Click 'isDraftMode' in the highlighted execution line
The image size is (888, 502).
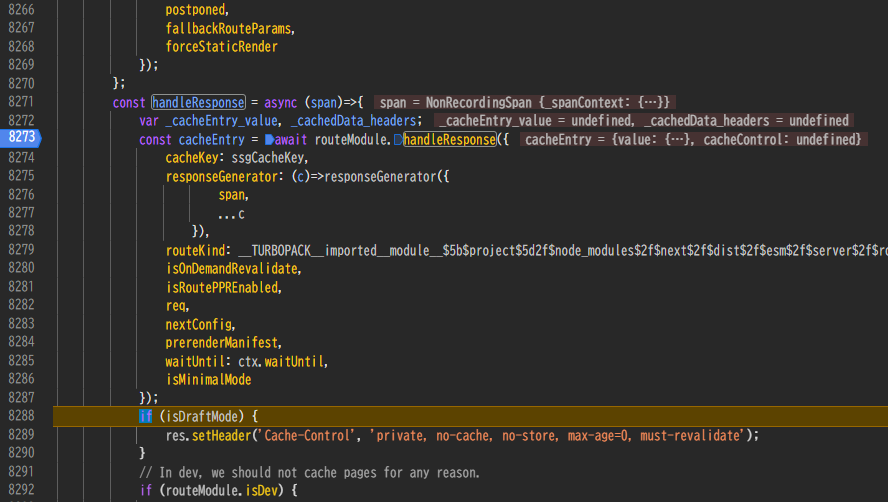tap(202, 416)
